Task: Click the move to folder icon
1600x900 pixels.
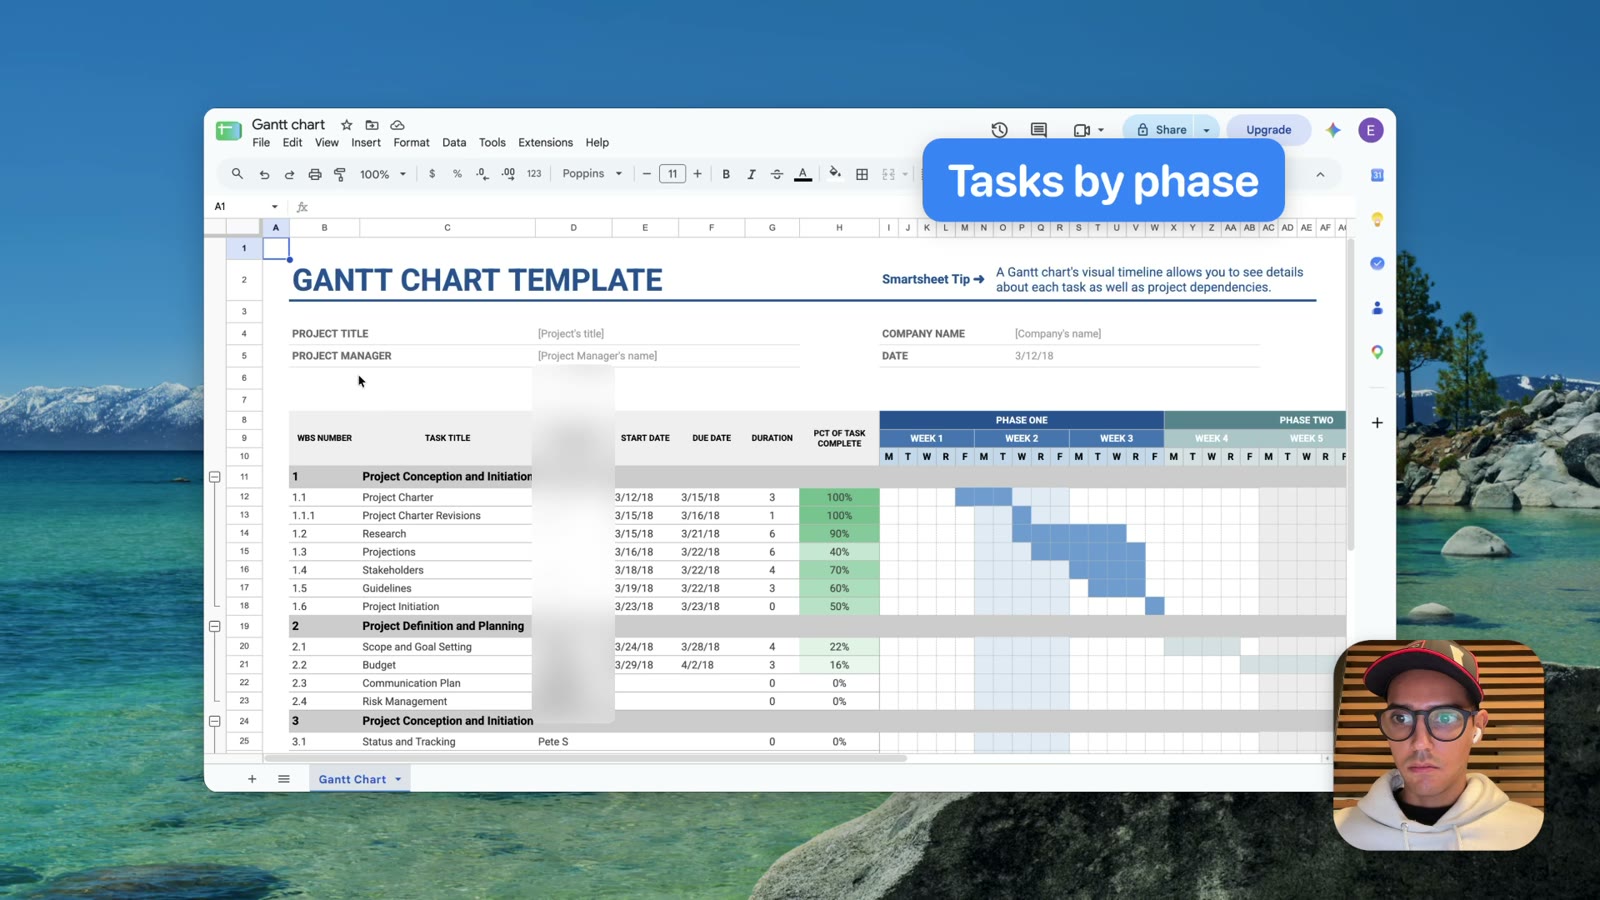Action: (x=372, y=125)
